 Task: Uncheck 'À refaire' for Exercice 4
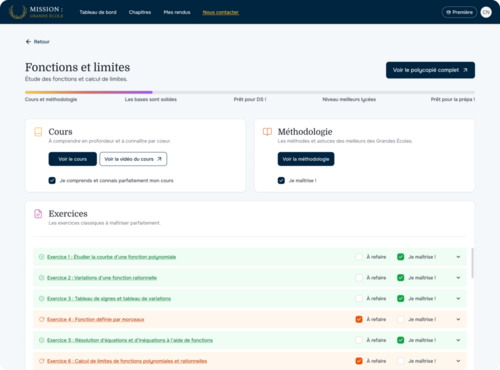point(359,319)
